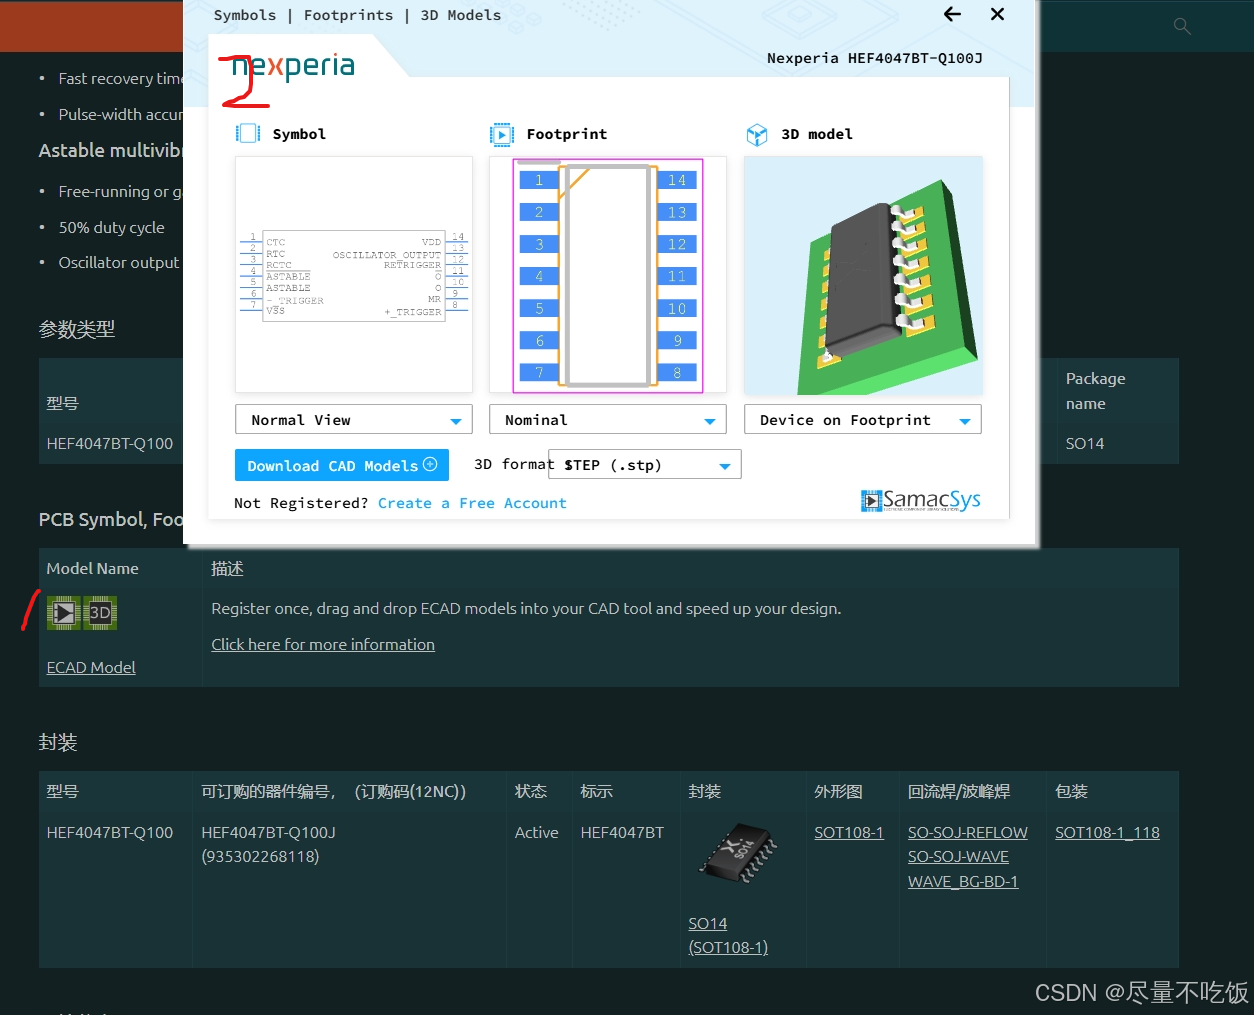
Task: Click the Create a Free Account link
Action: [472, 503]
